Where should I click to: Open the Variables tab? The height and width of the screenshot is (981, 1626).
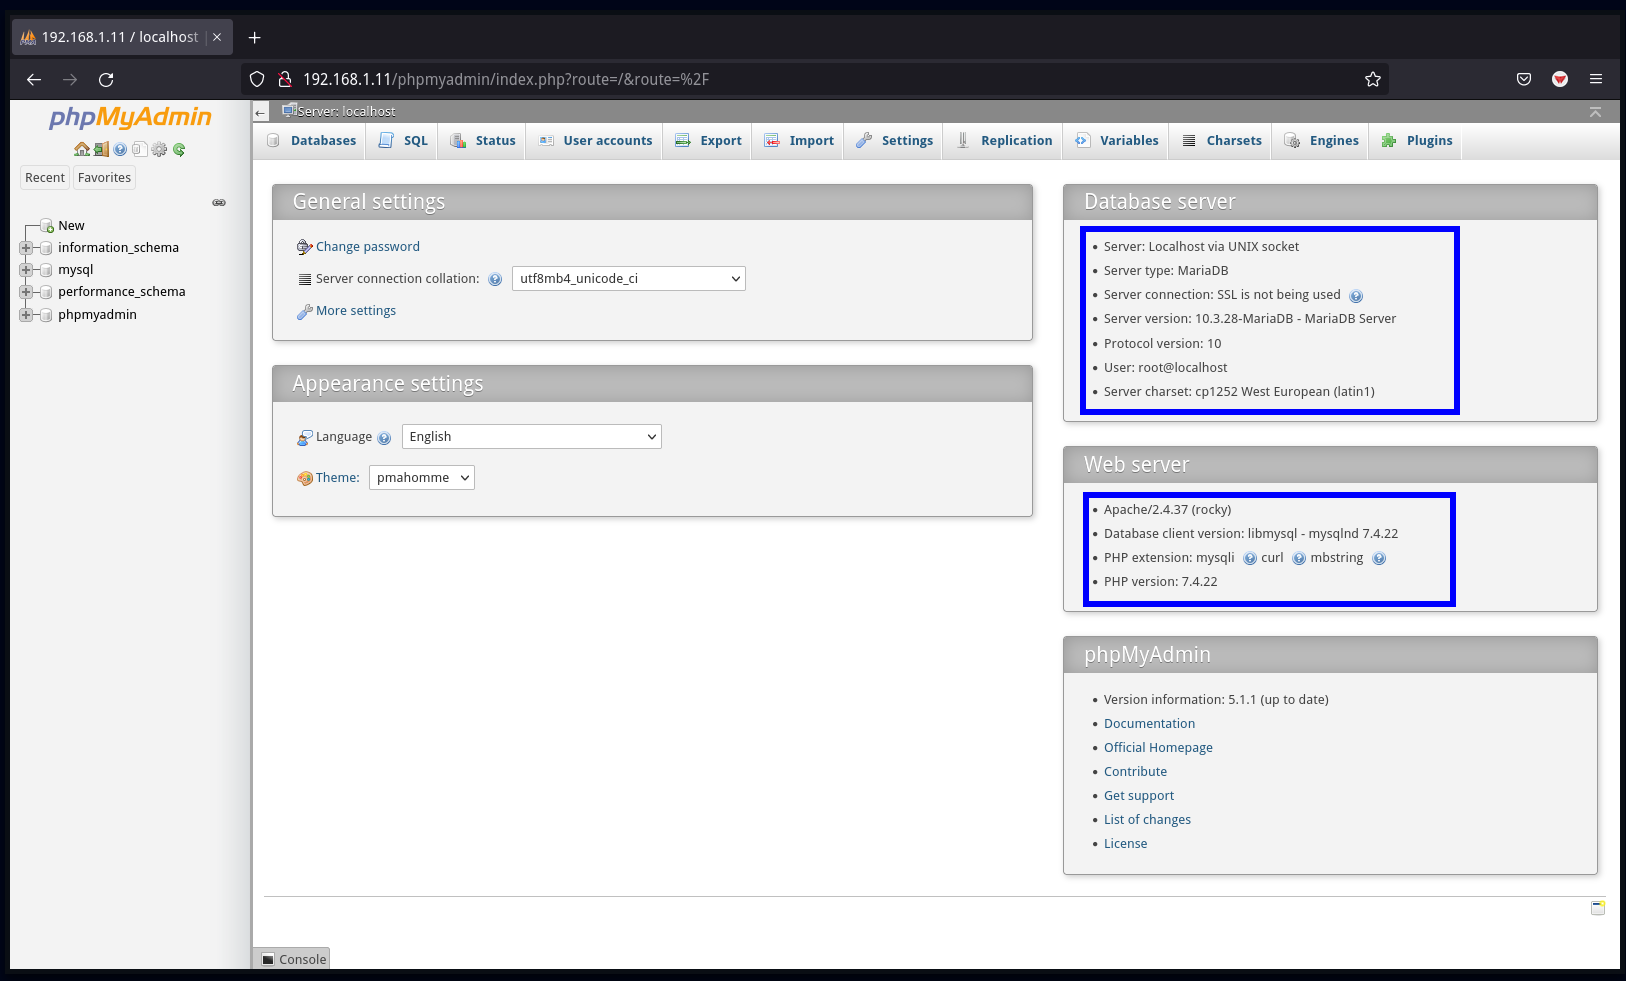coord(1117,141)
